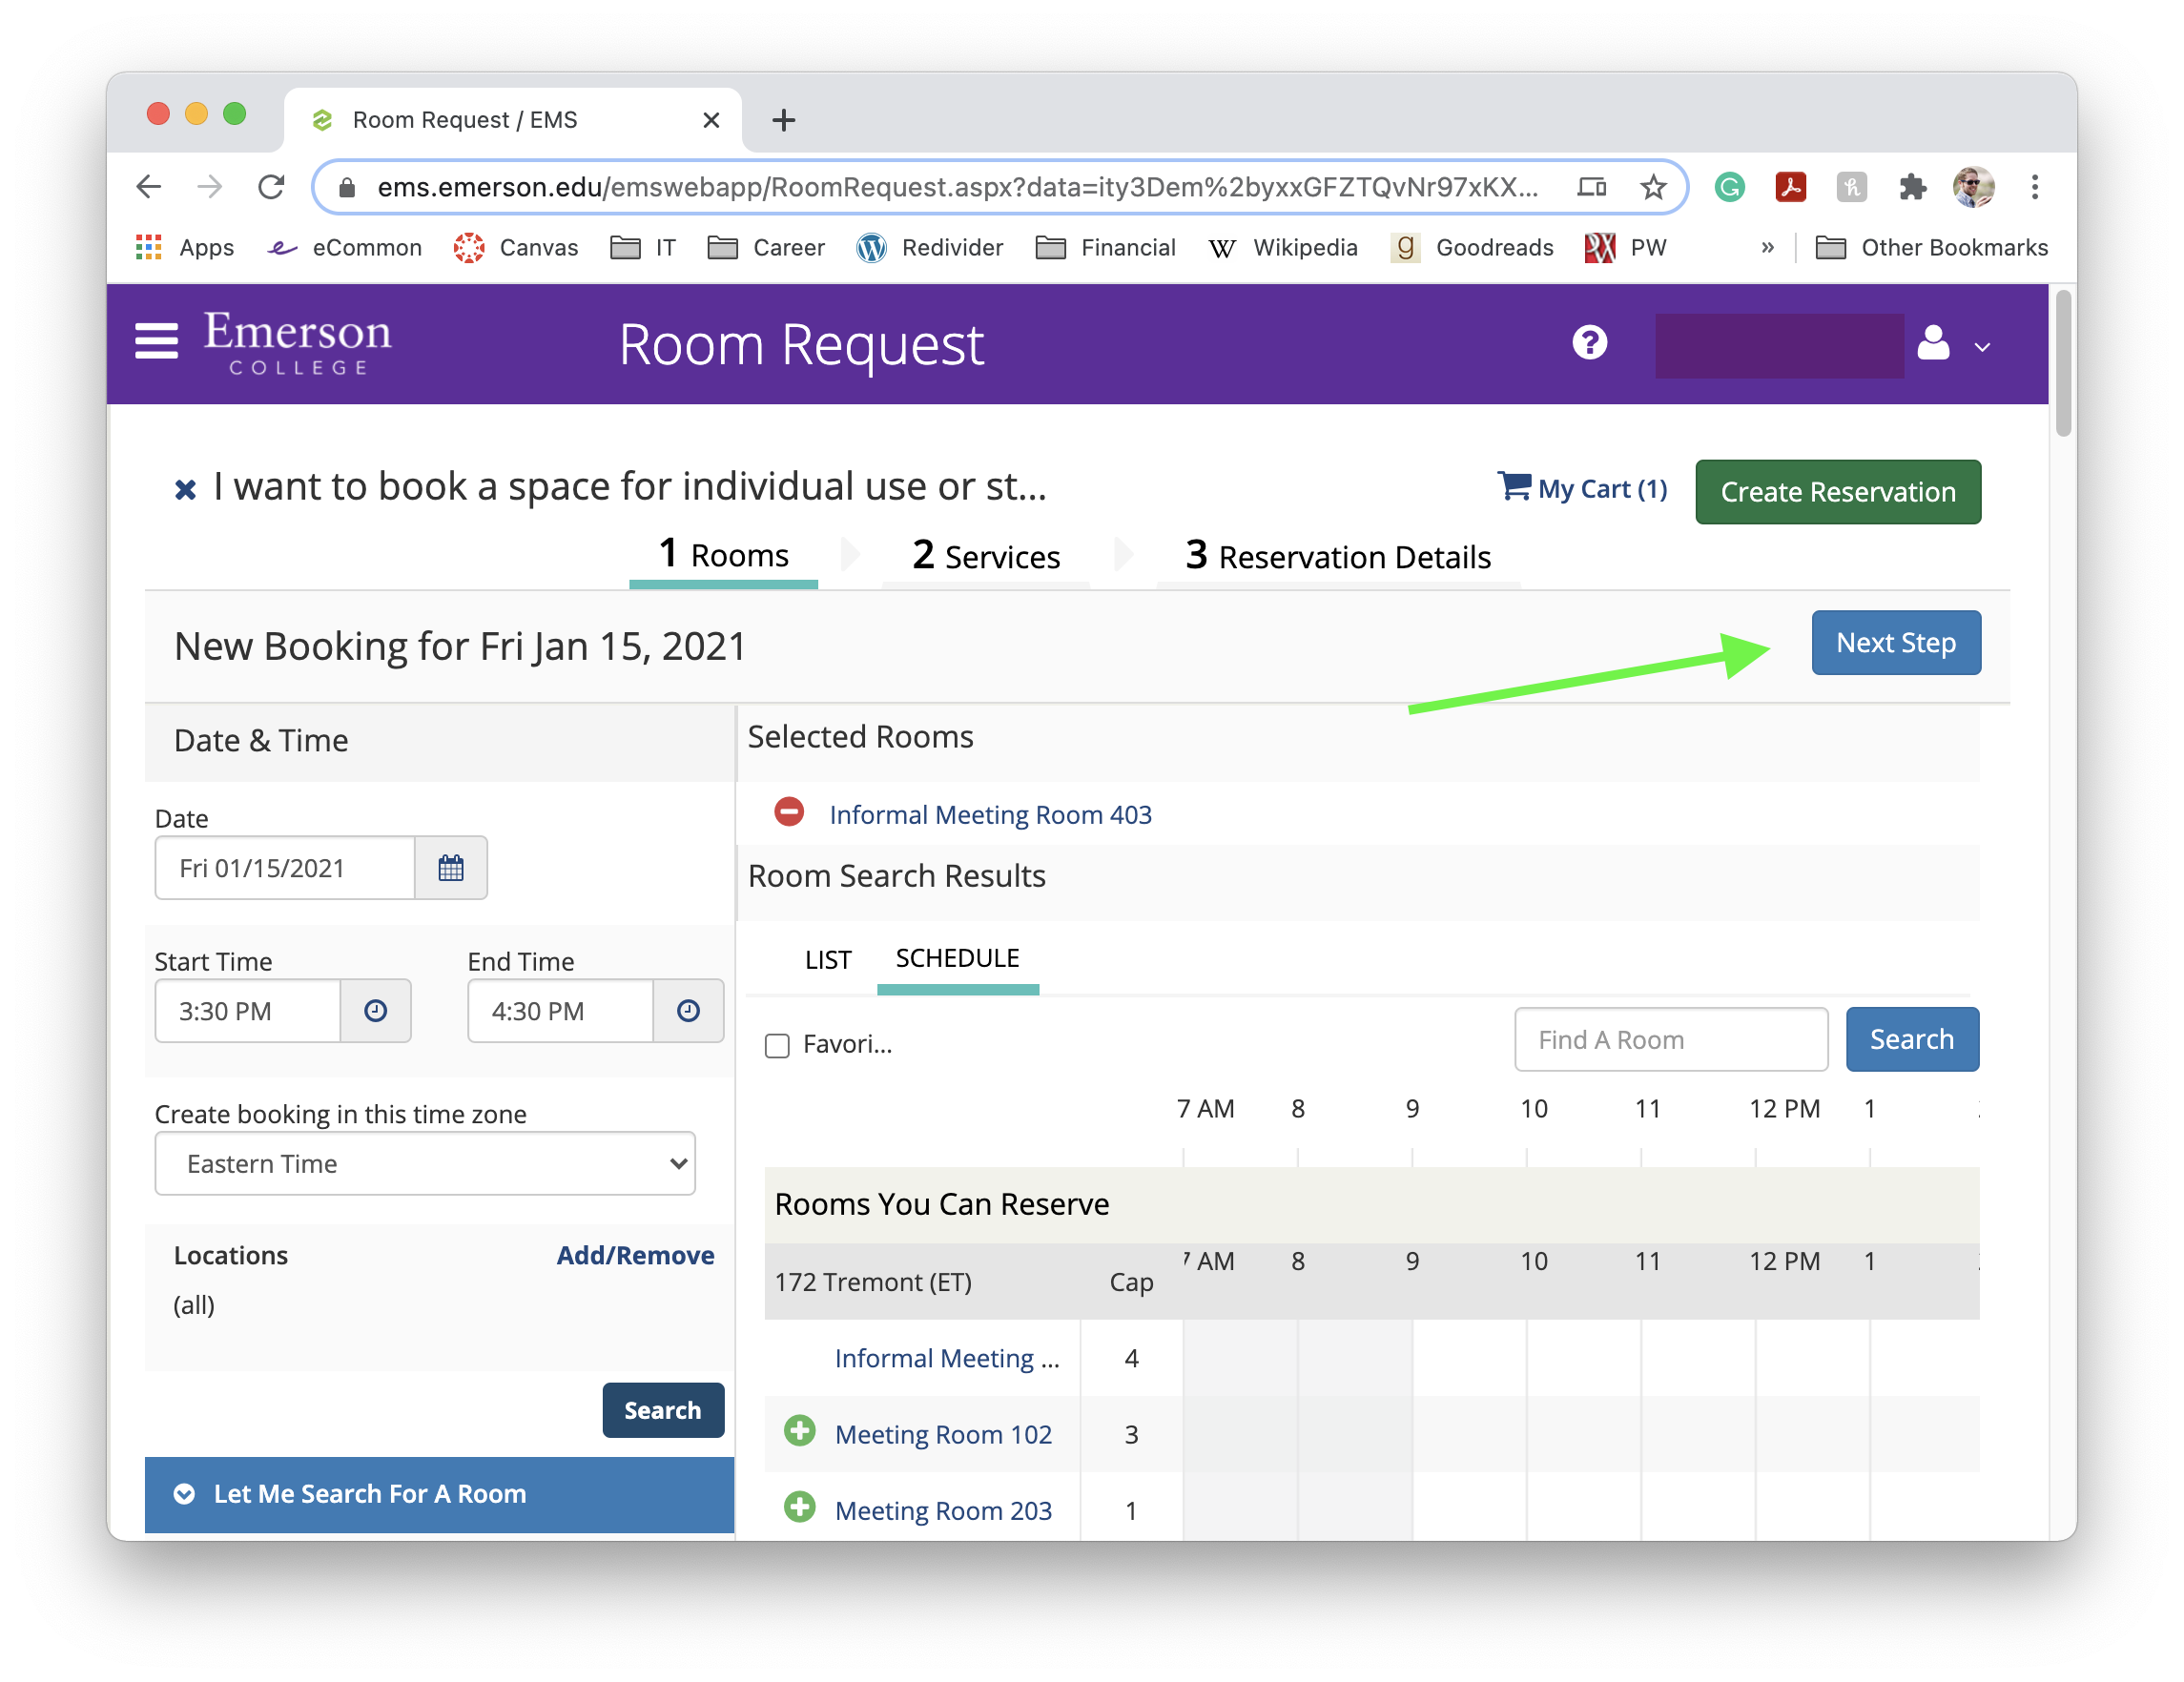Open the calendar date picker icon
Image resolution: width=2184 pixels, height=1682 pixels.
[x=451, y=868]
